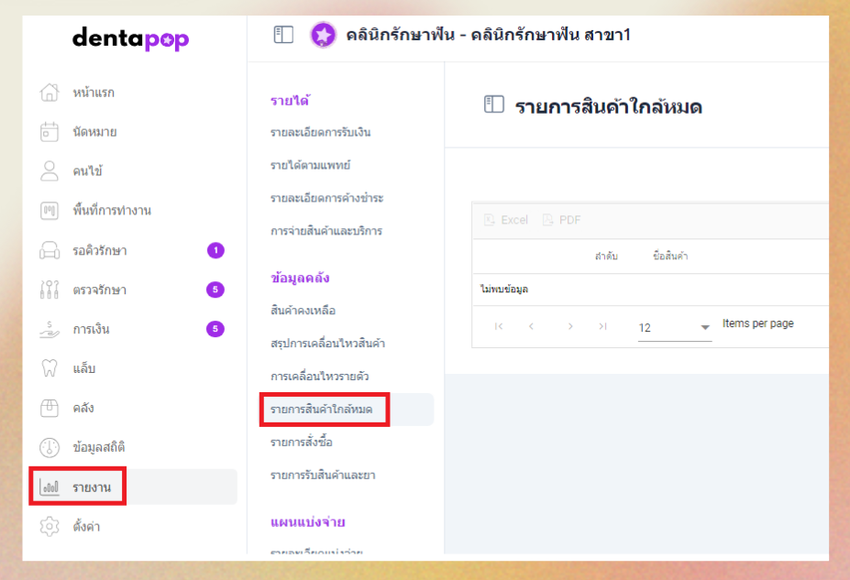
Task: Click the ชื่อสินค้า column header
Action: [671, 256]
